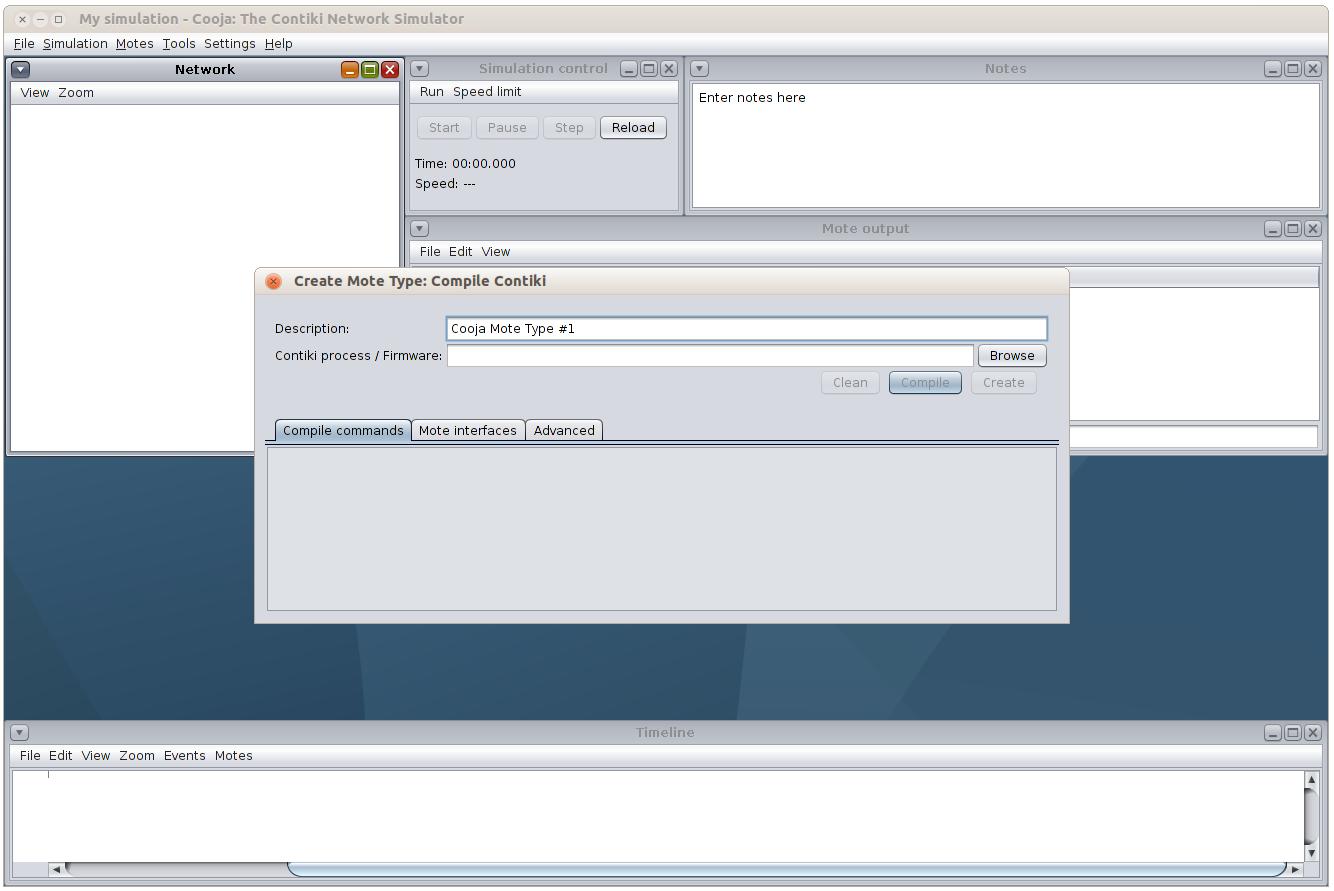Focus the Contiki process / Firmware field

710,356
